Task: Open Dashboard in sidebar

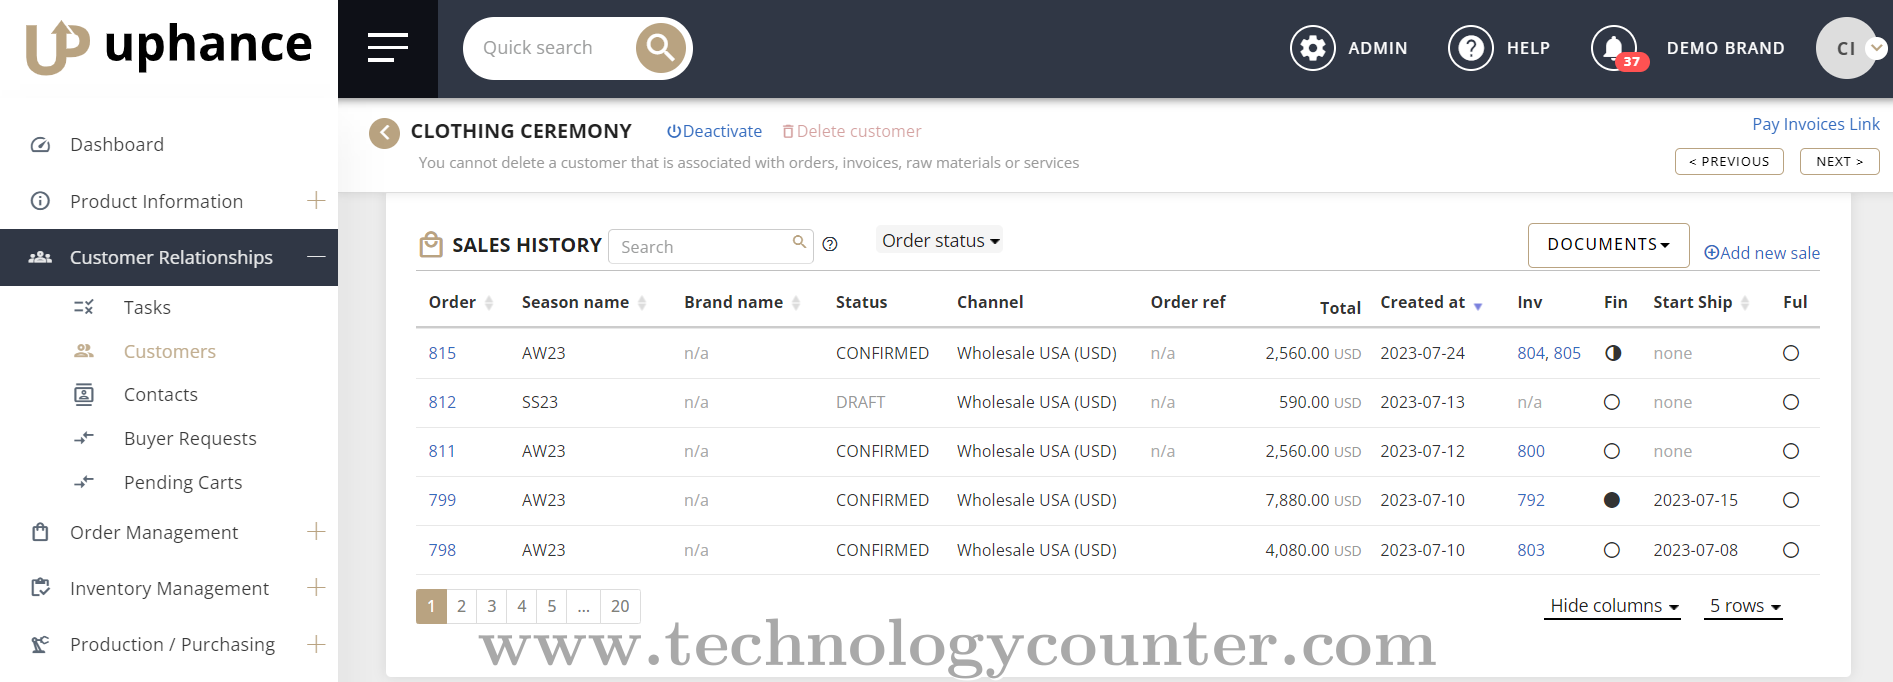Action: (x=117, y=145)
